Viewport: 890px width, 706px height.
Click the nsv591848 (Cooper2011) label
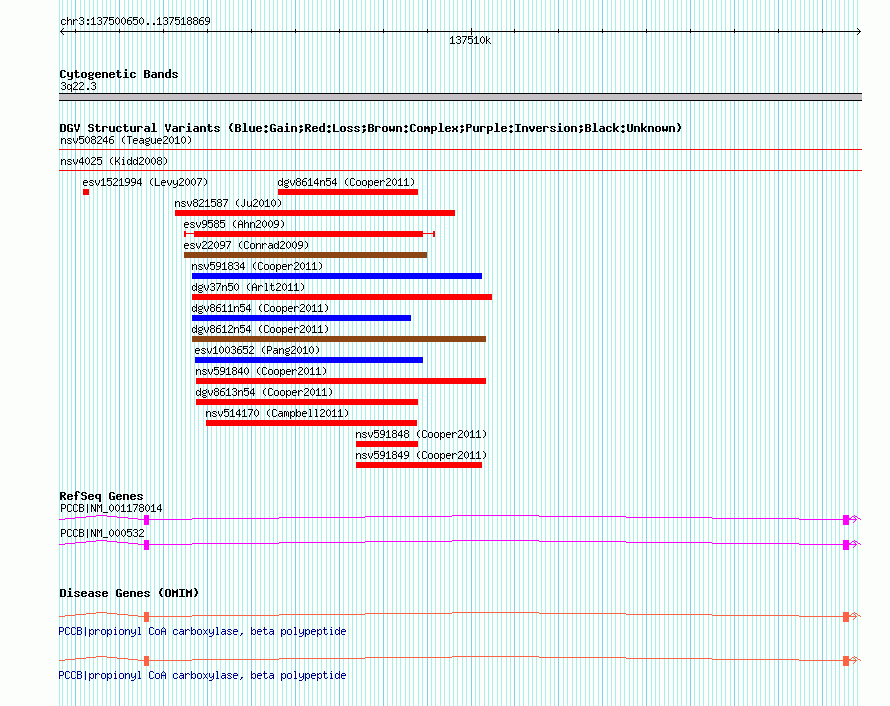421,434
